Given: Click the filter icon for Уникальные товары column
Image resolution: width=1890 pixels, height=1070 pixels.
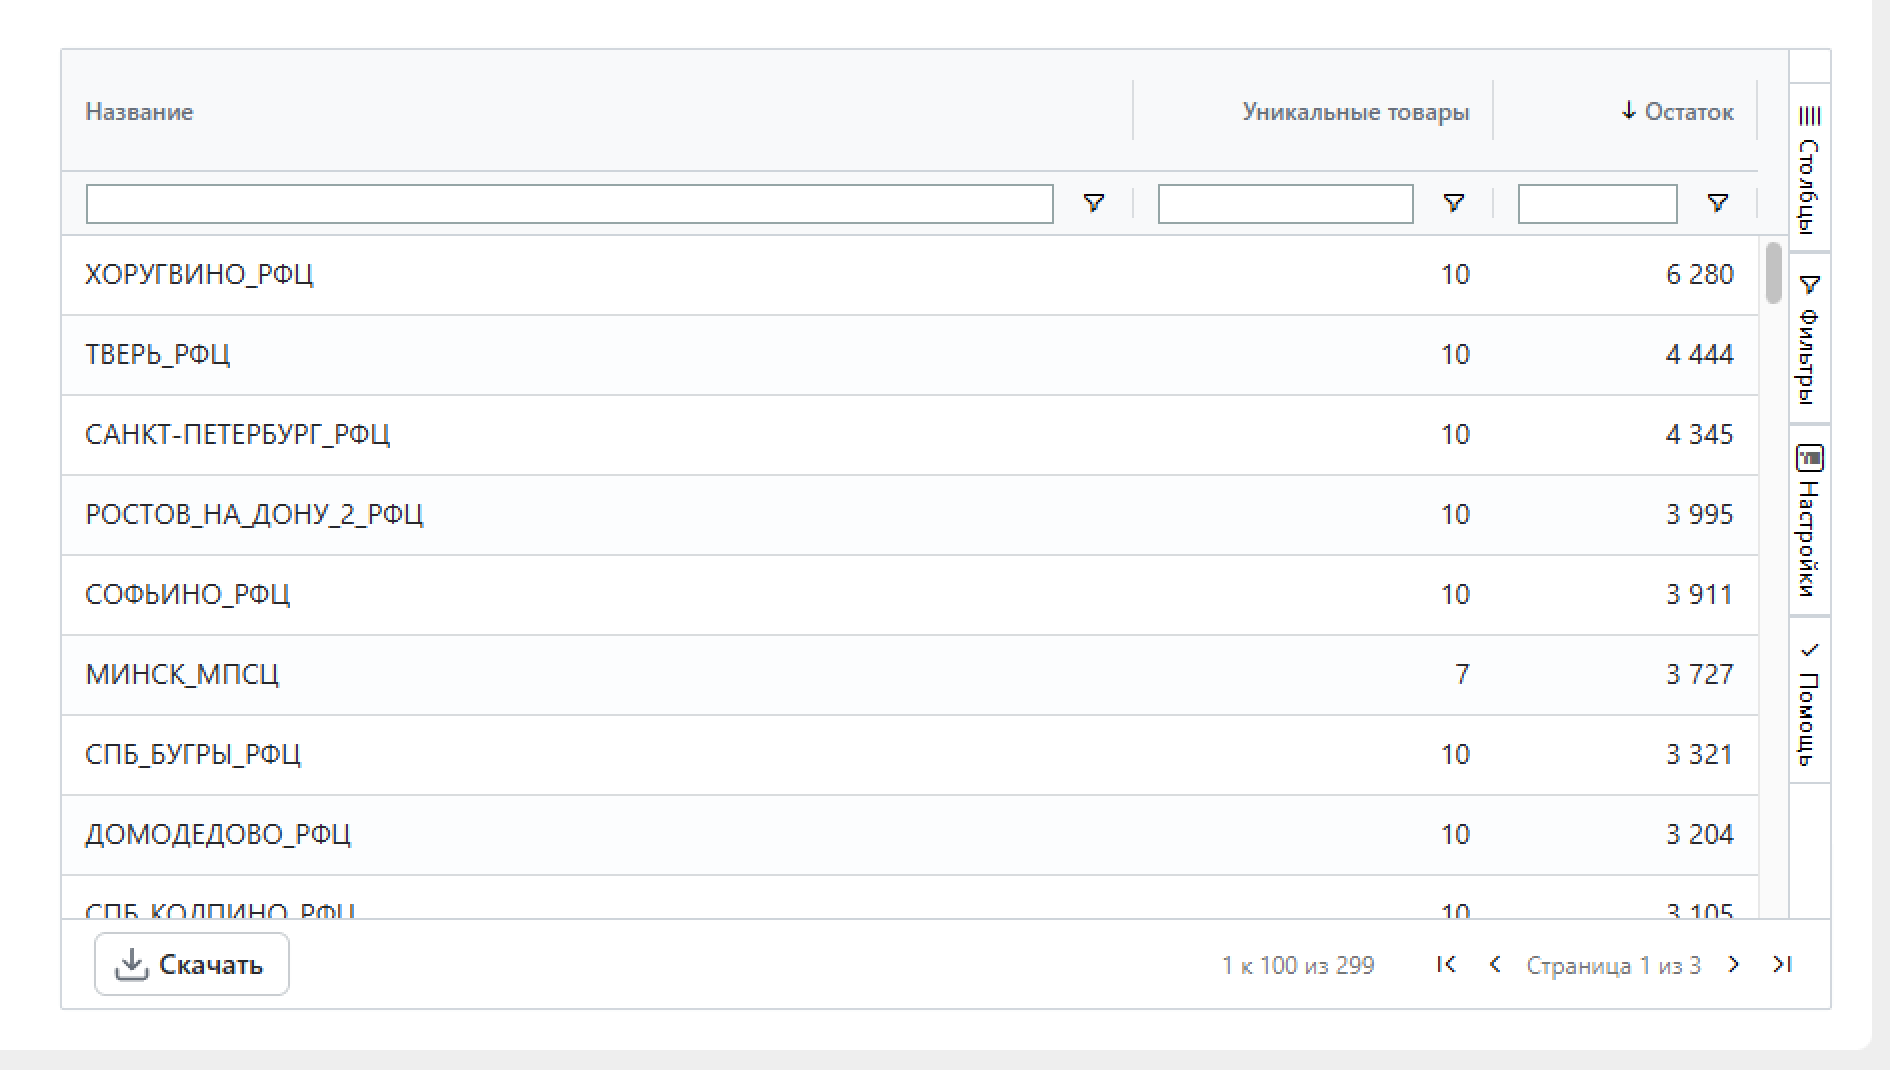Looking at the screenshot, I should coord(1454,204).
